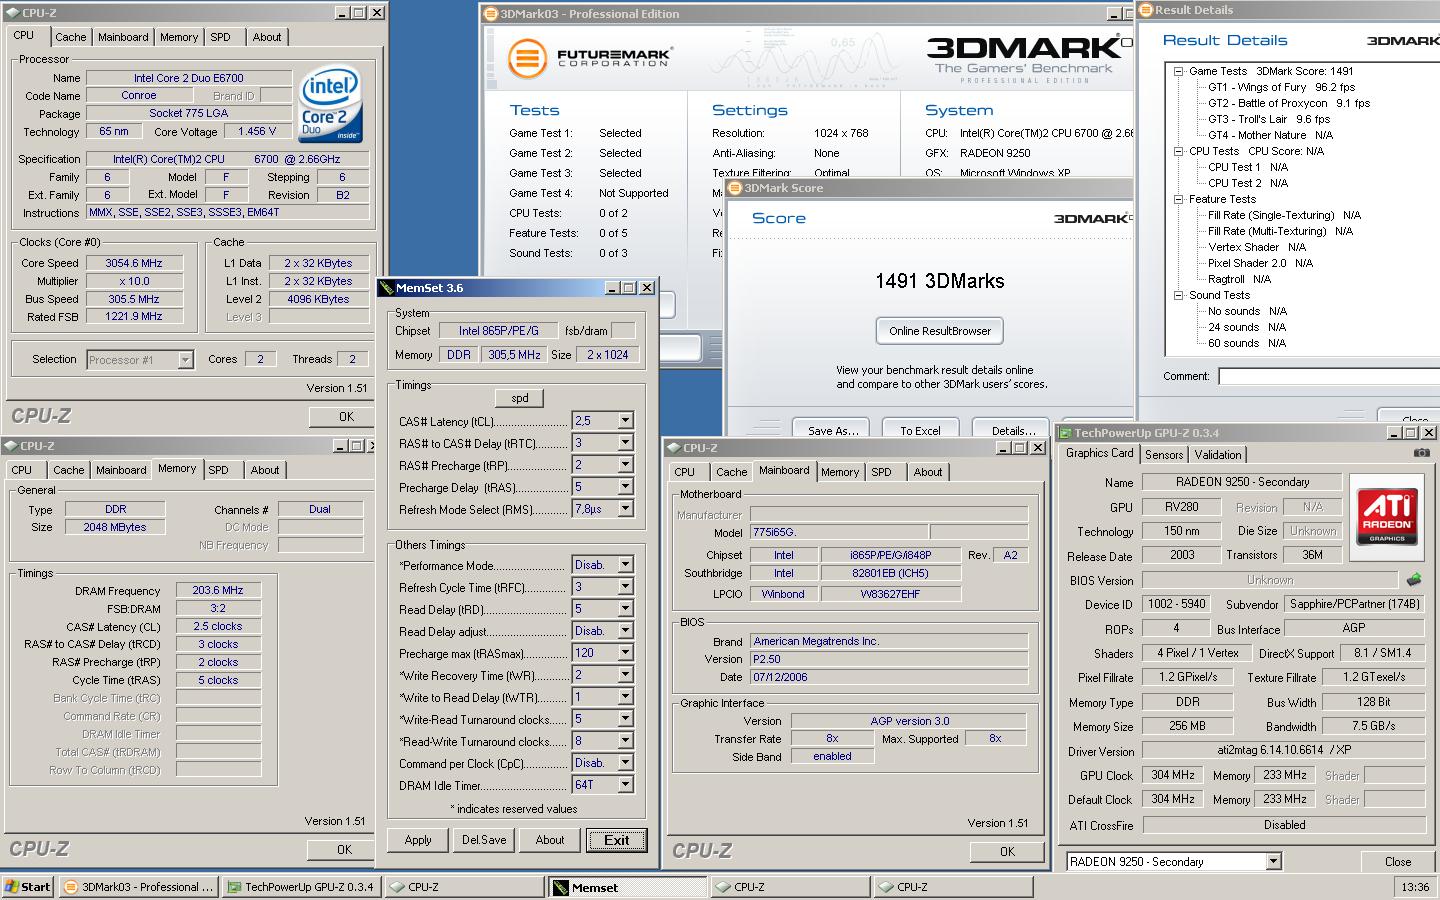
Task: Click the To Excel button in 3DMark Score
Action: 920,430
